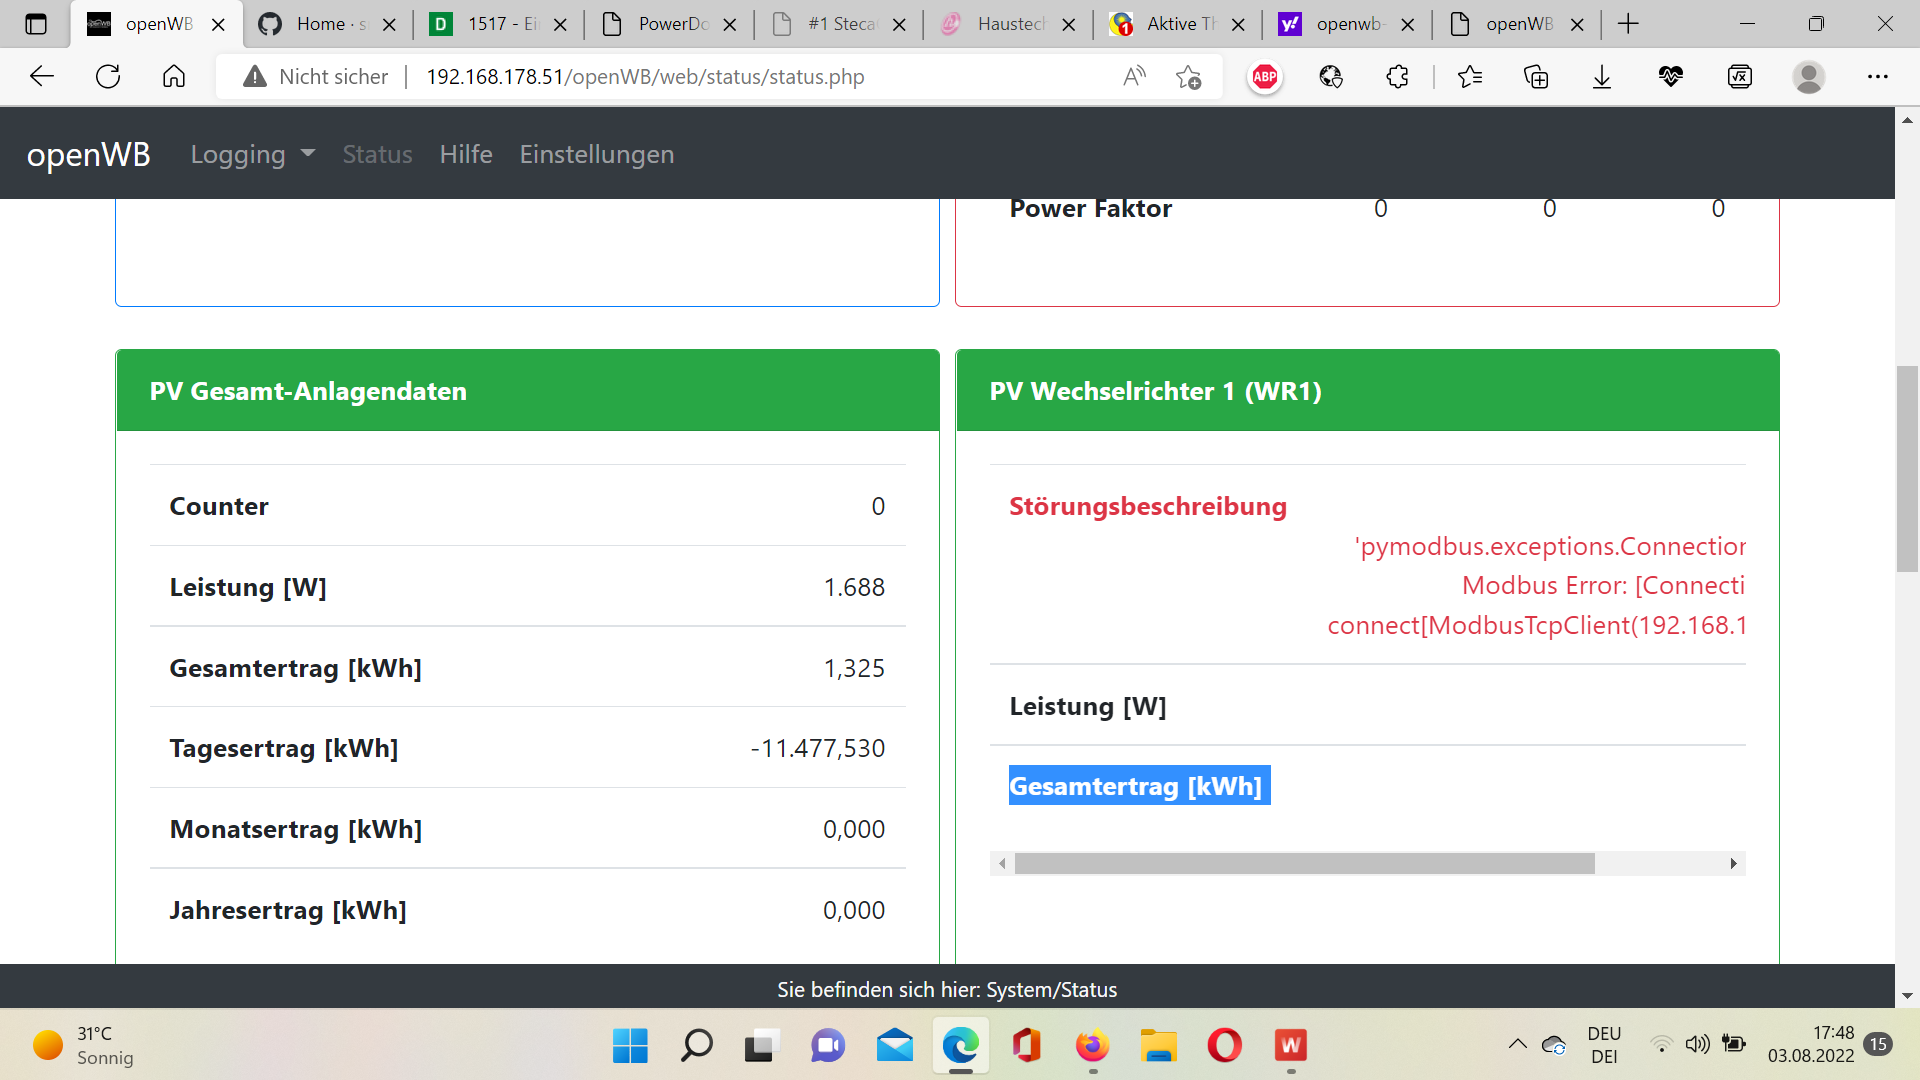Open the Collections icon in toolbar
This screenshot has width=1920, height=1080.
coord(1536,77)
